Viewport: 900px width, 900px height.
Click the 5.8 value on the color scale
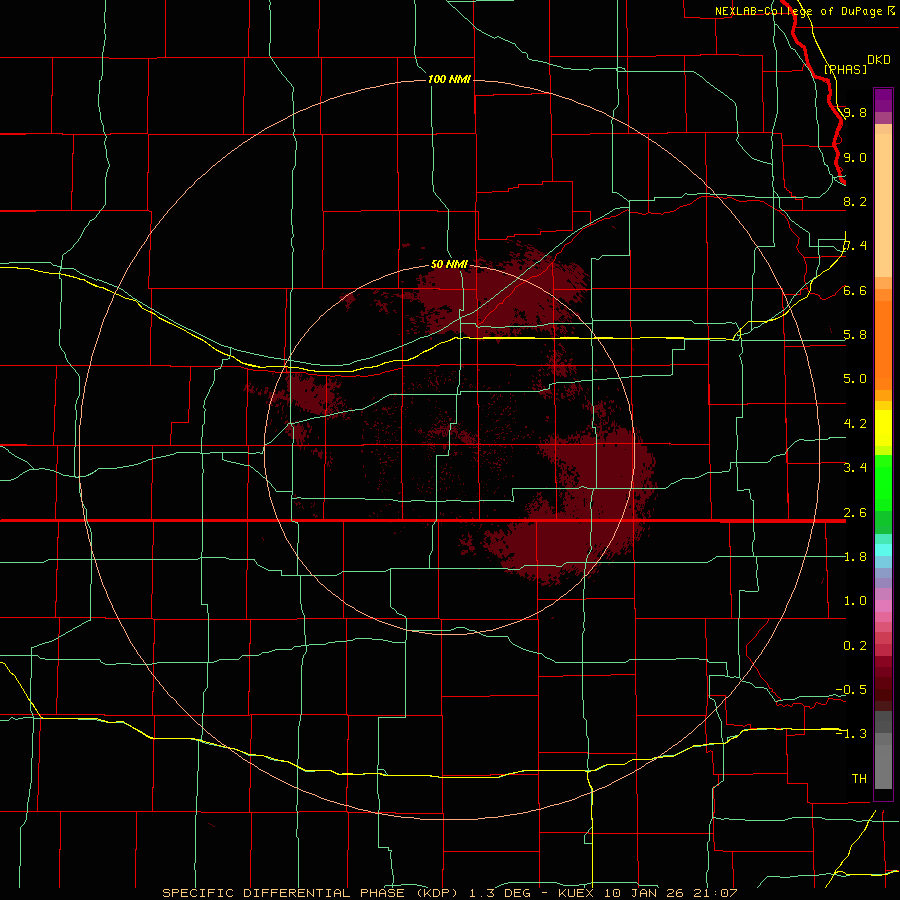[855, 335]
